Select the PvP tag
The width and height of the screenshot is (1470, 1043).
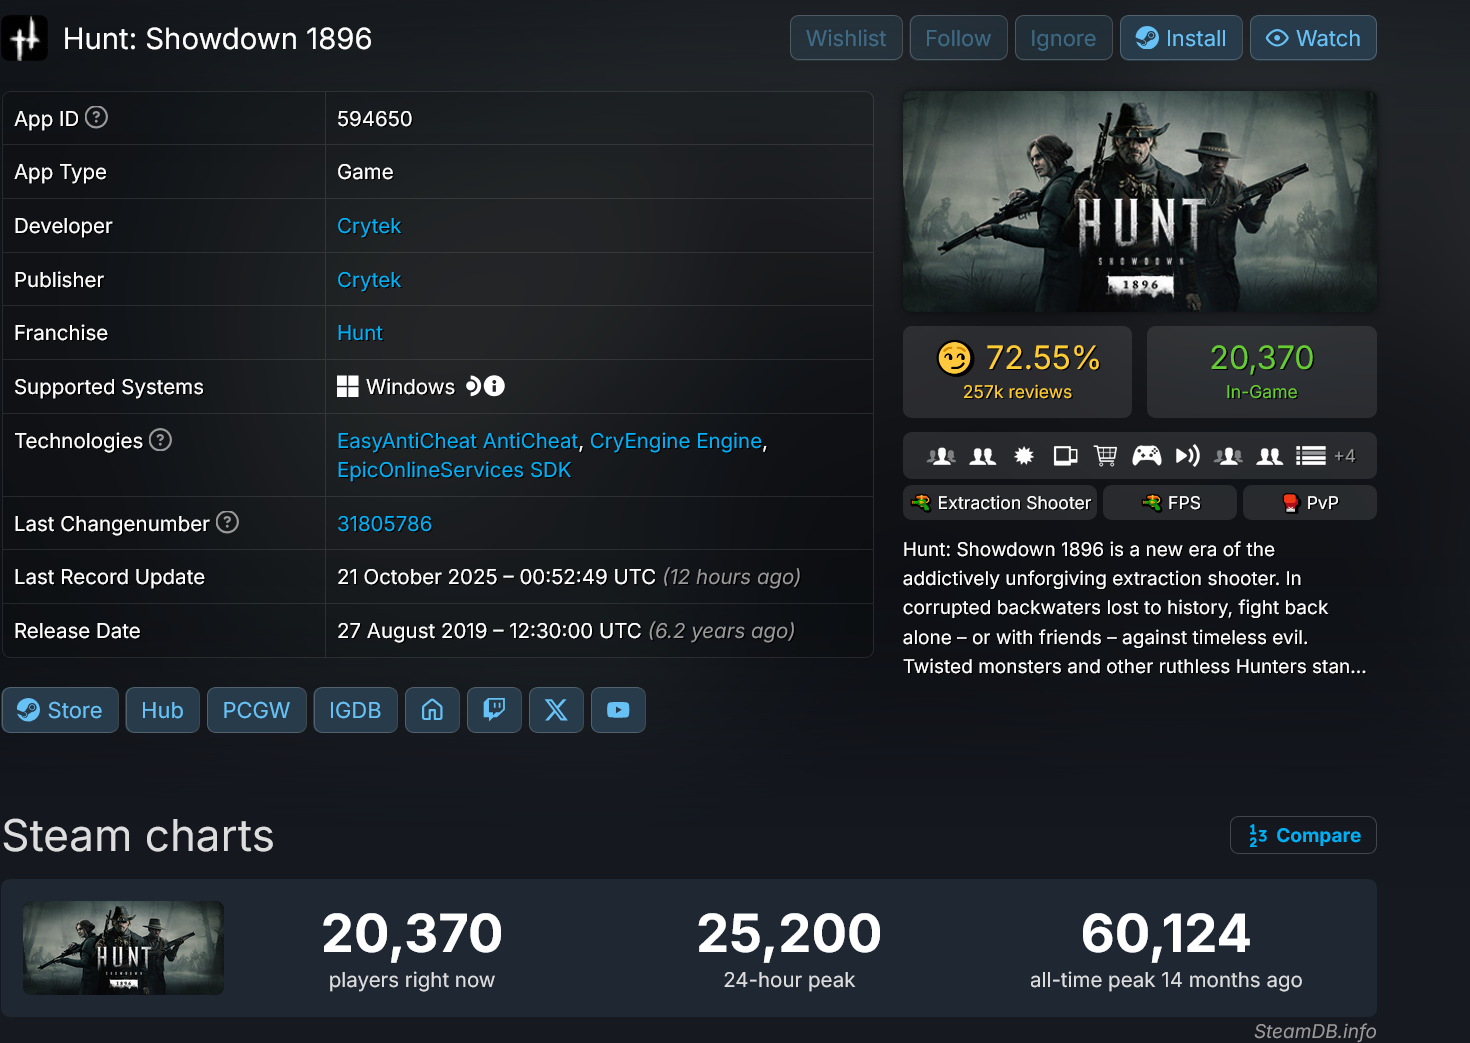click(x=1310, y=503)
